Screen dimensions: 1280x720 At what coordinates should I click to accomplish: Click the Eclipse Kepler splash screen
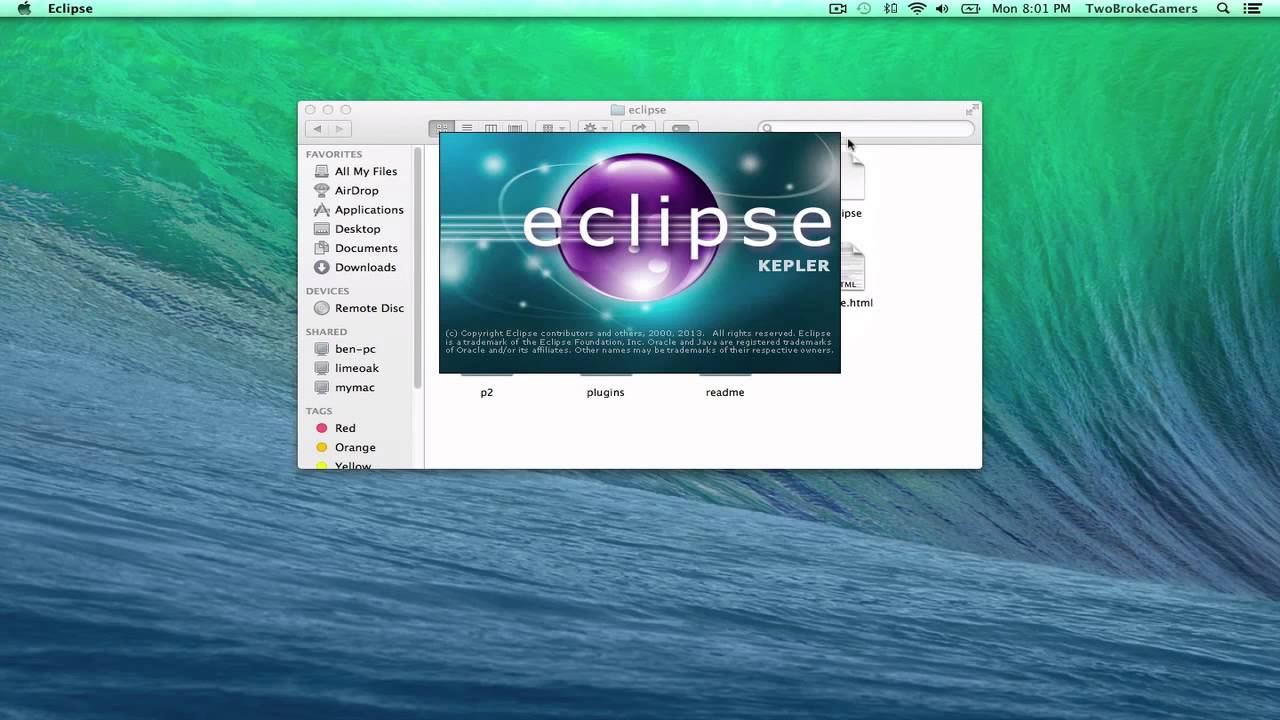click(640, 253)
